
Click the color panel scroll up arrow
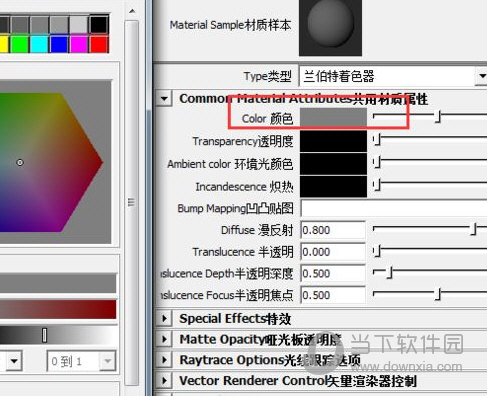(x=132, y=11)
